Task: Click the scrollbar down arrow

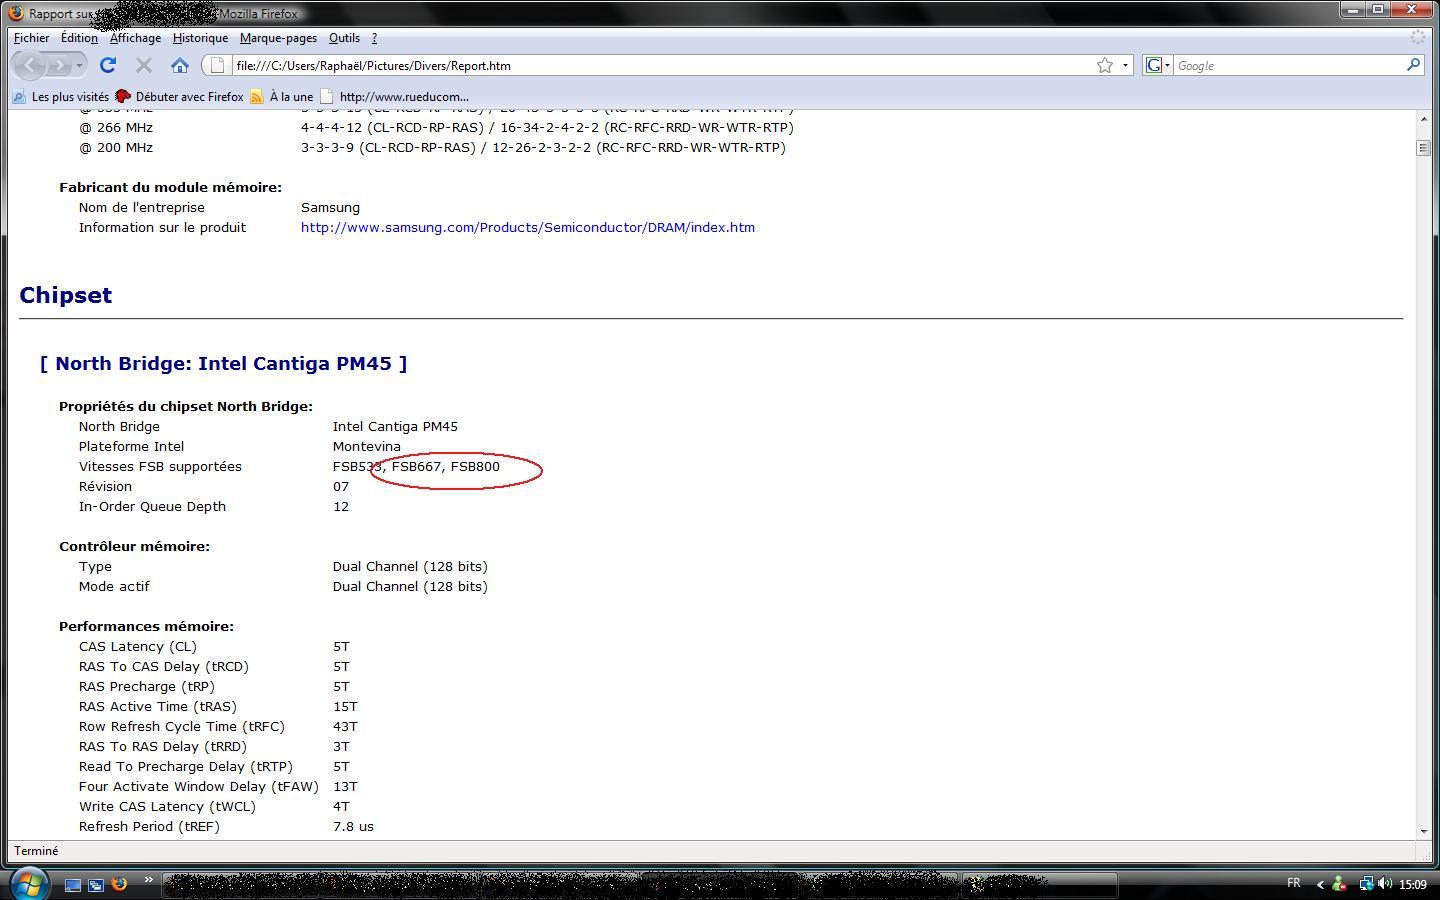Action: click(1423, 831)
